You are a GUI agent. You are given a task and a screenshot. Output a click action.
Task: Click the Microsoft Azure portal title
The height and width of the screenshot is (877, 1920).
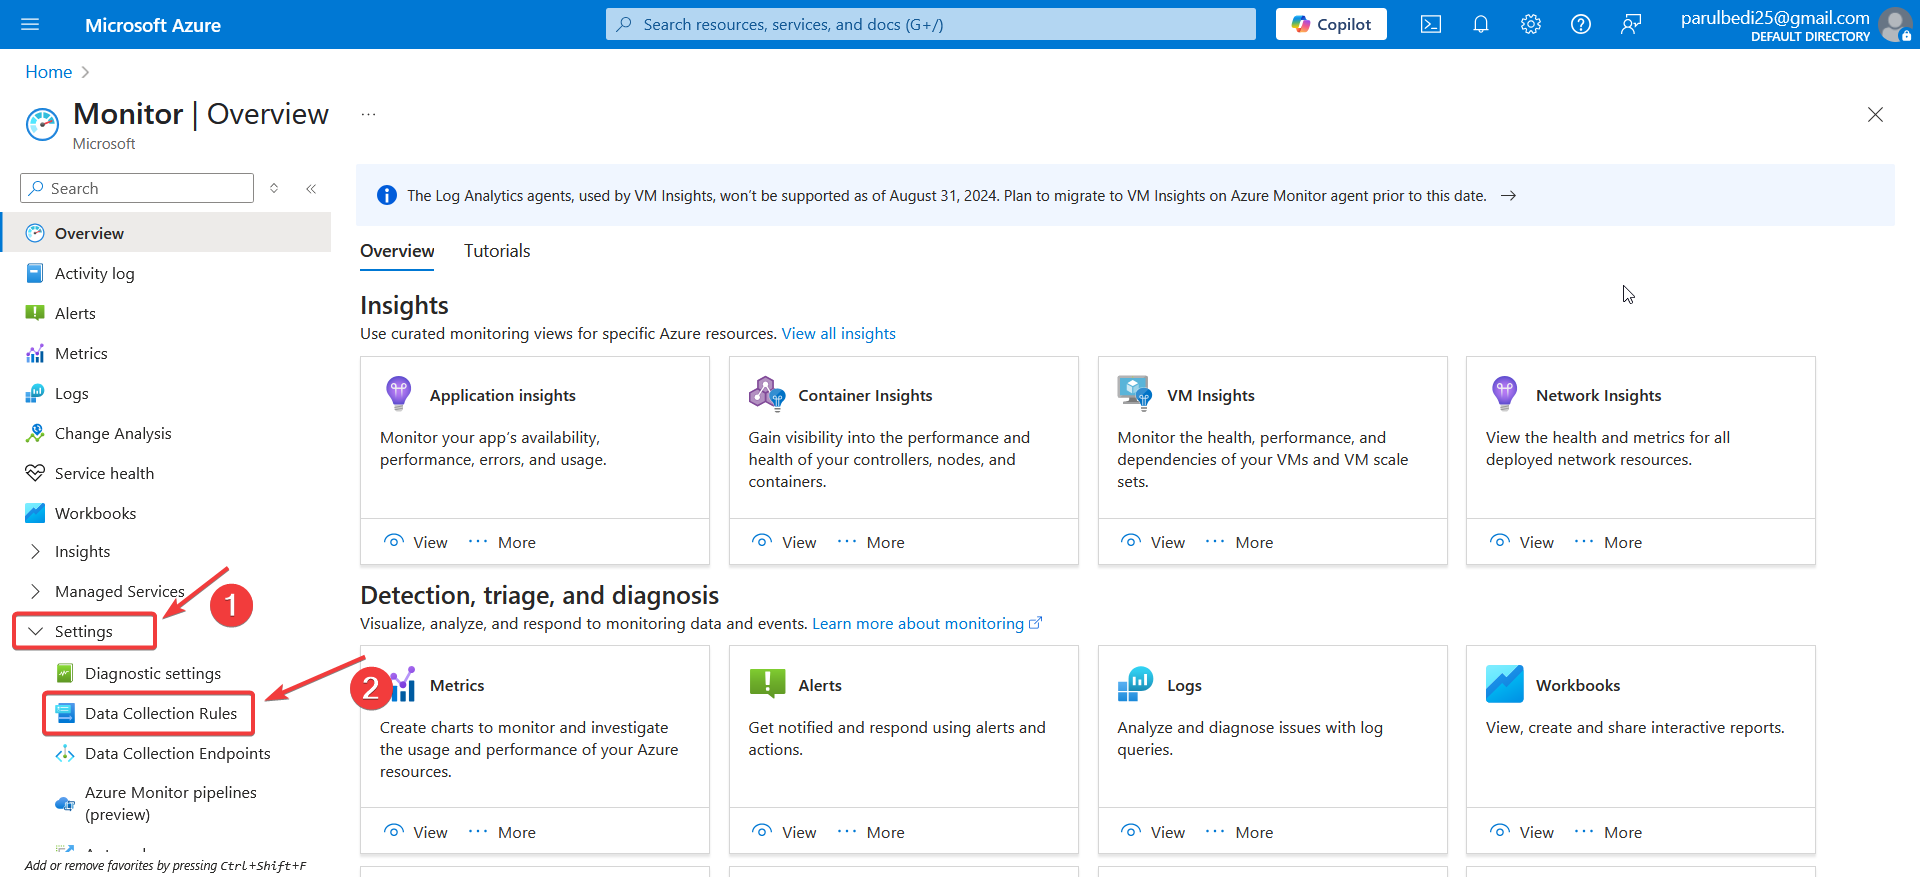click(153, 25)
